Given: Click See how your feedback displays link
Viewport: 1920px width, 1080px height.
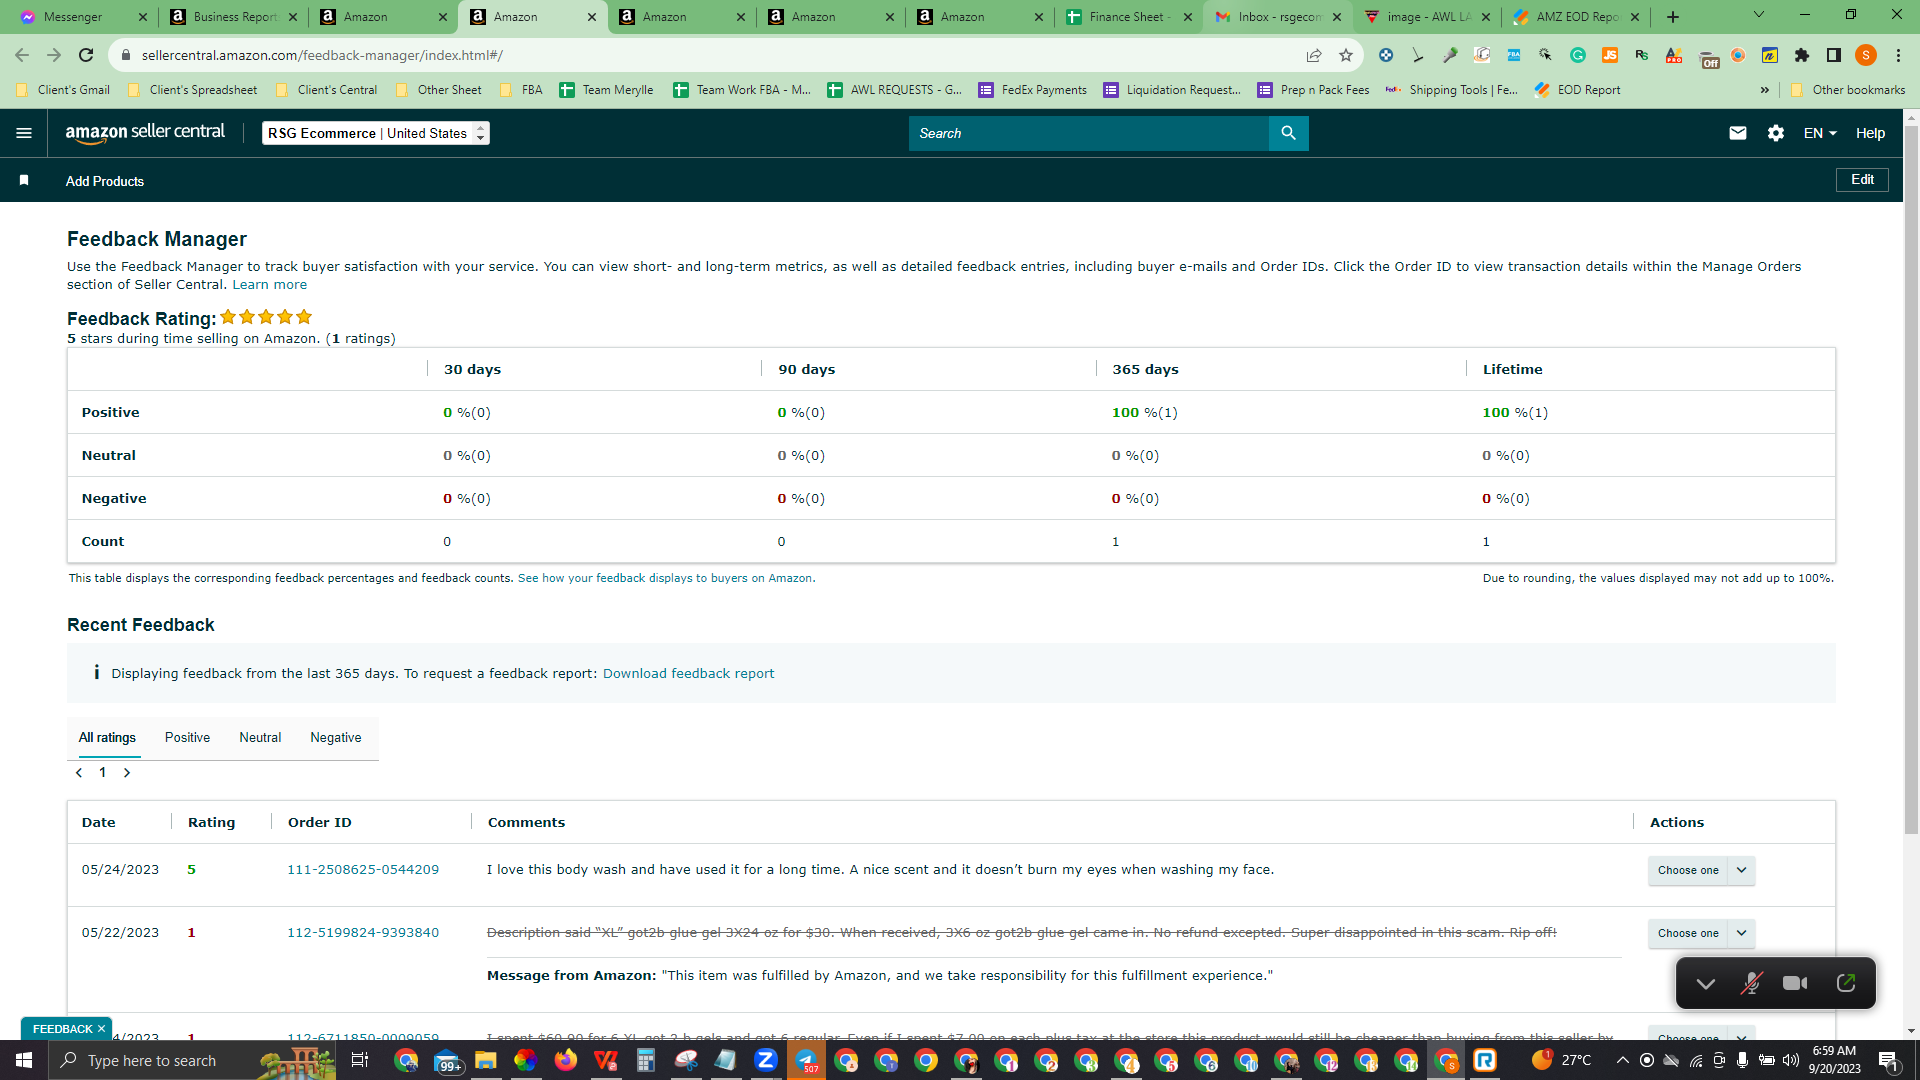Looking at the screenshot, I should (665, 578).
